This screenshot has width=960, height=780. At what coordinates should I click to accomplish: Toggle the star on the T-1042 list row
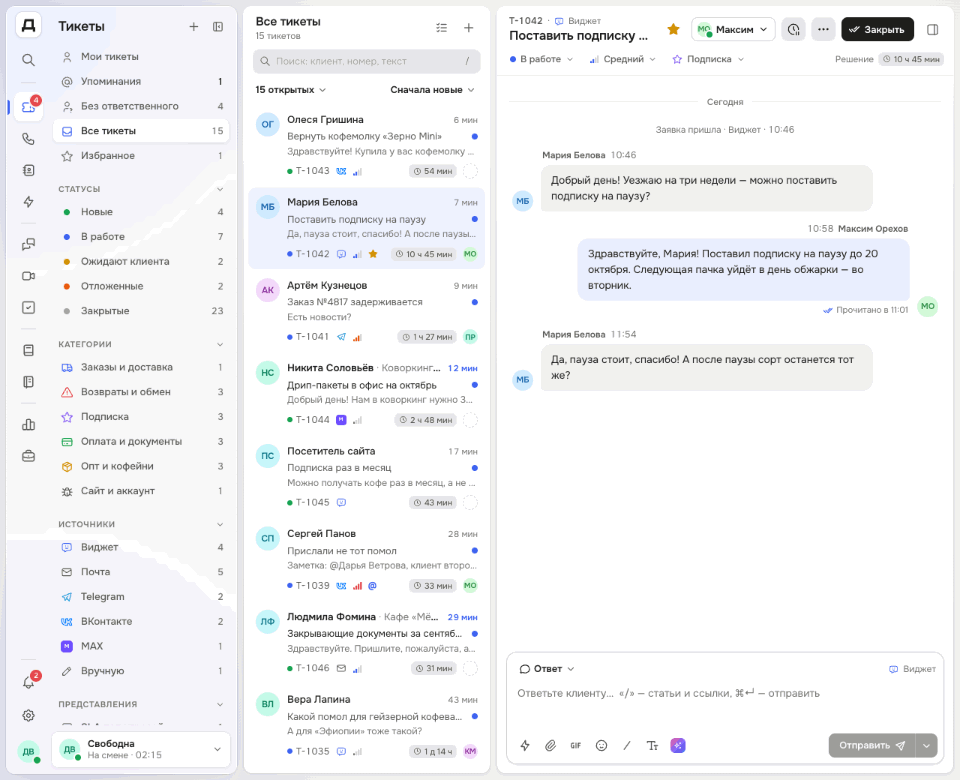click(x=373, y=254)
